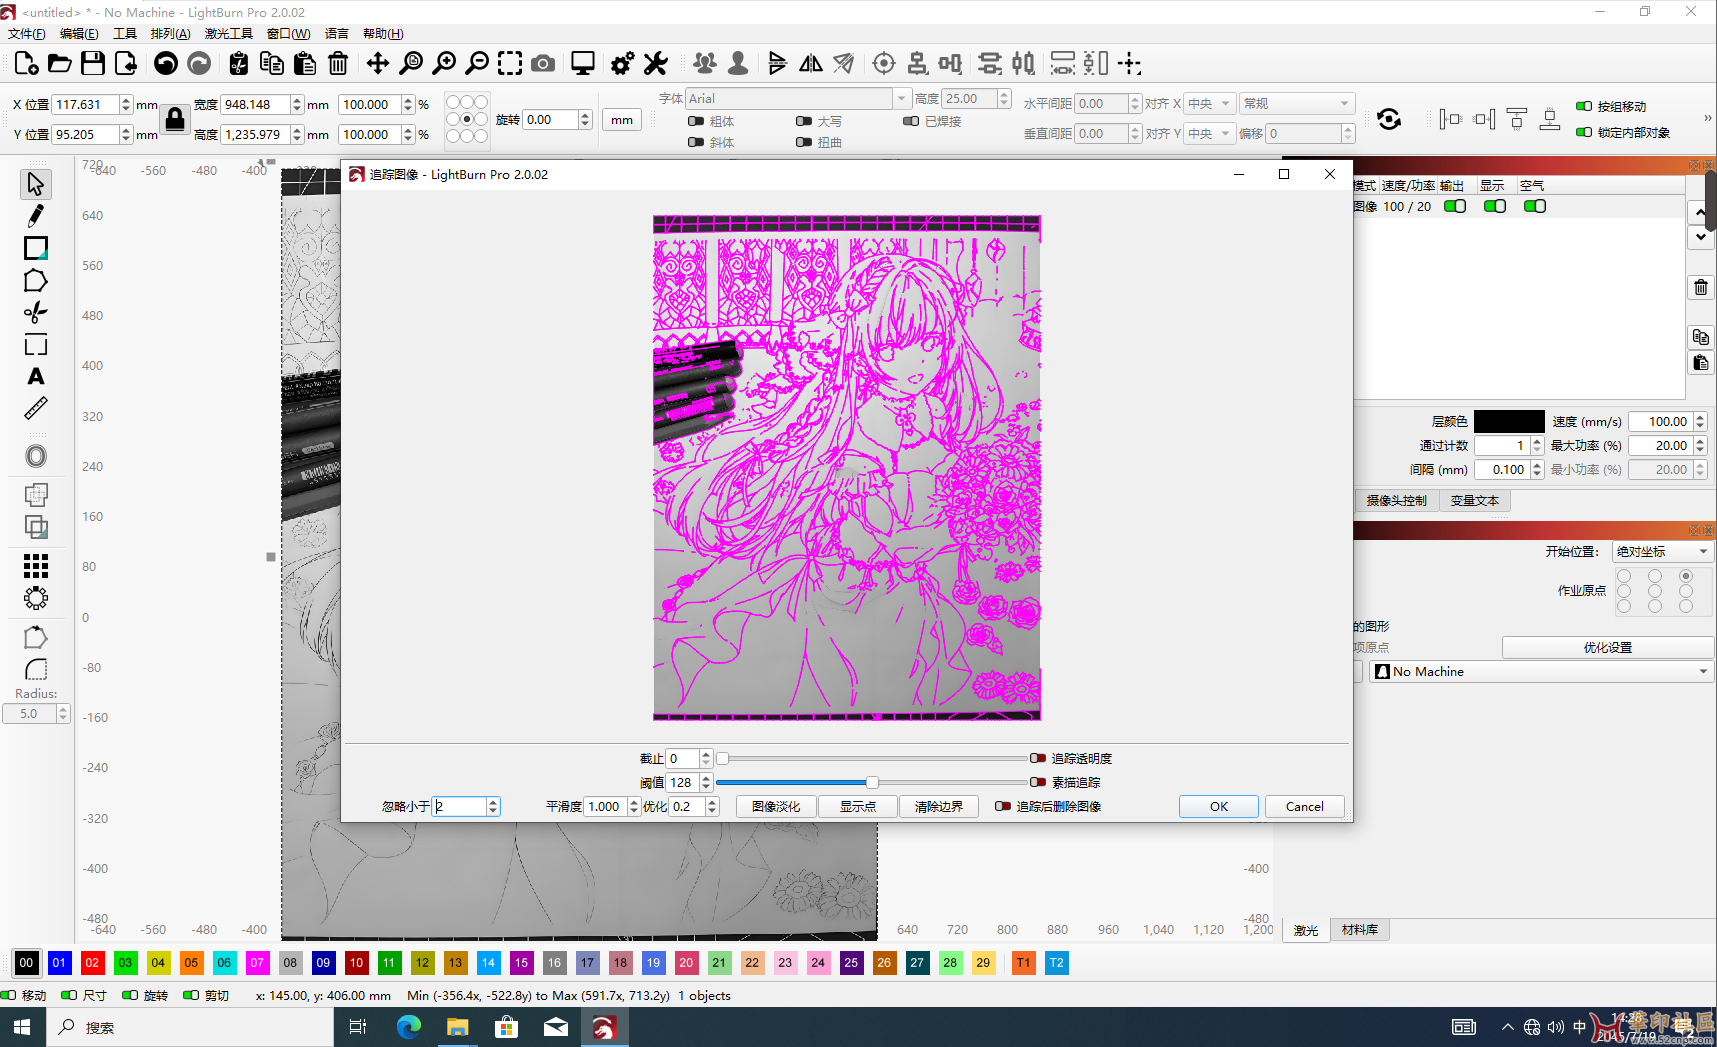
Task: Toggle 锁定内部对象 switch
Action: pyautogui.click(x=1584, y=132)
